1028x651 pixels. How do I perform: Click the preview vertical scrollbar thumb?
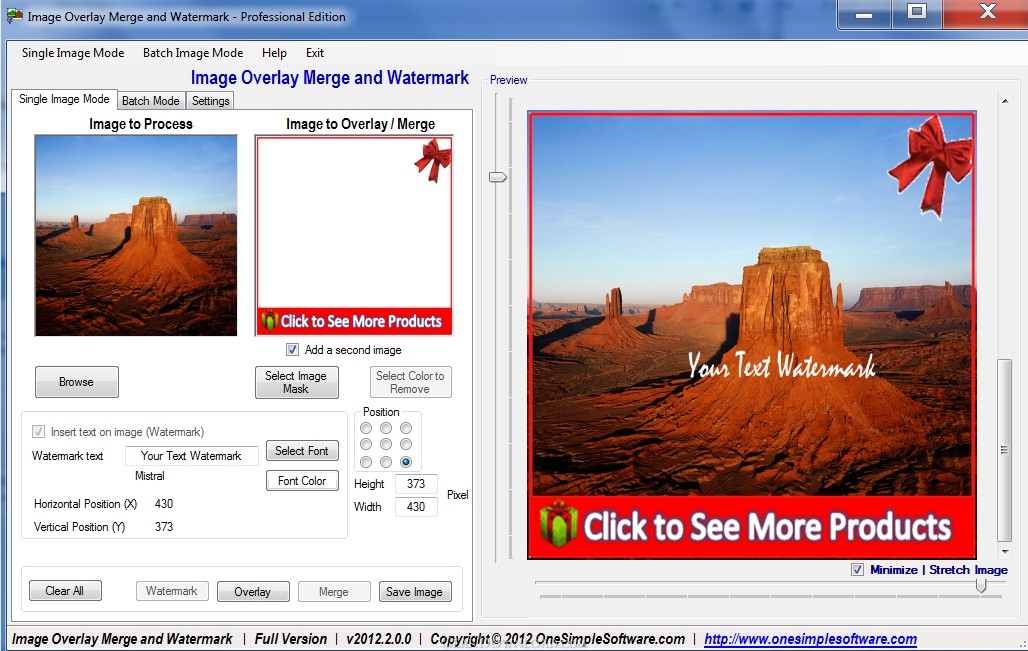point(1004,450)
